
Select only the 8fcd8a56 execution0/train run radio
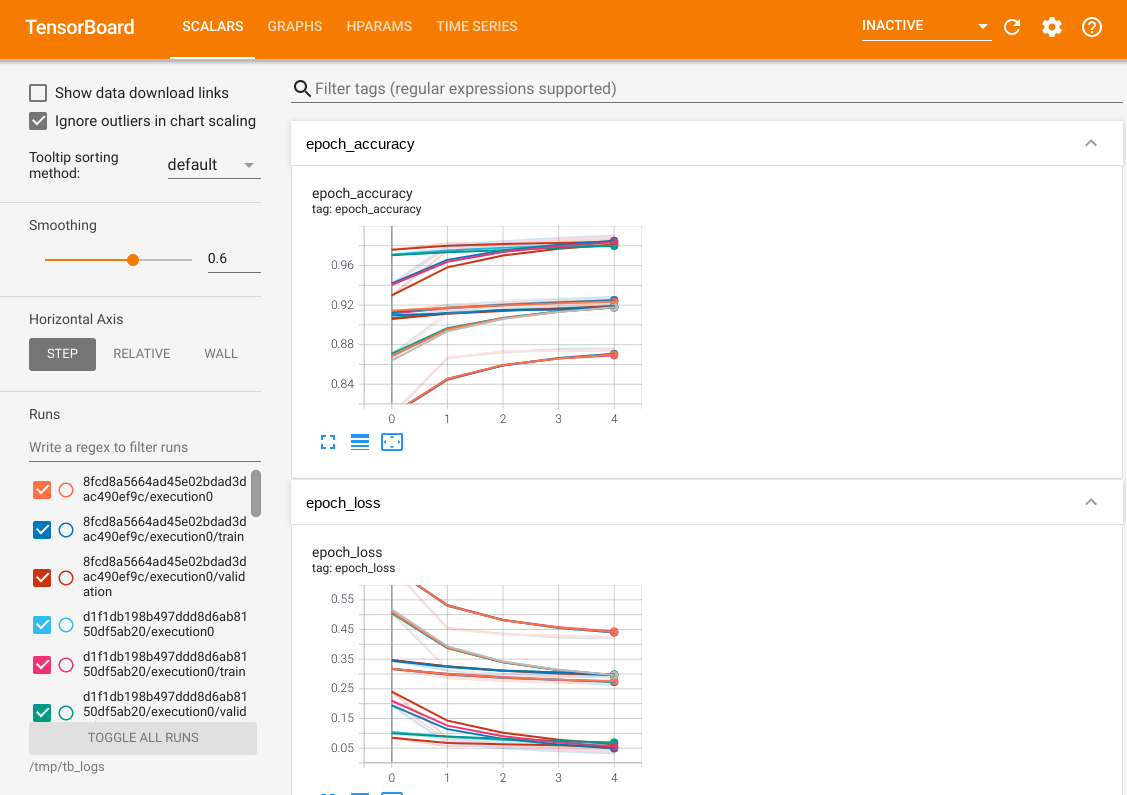[x=66, y=530]
